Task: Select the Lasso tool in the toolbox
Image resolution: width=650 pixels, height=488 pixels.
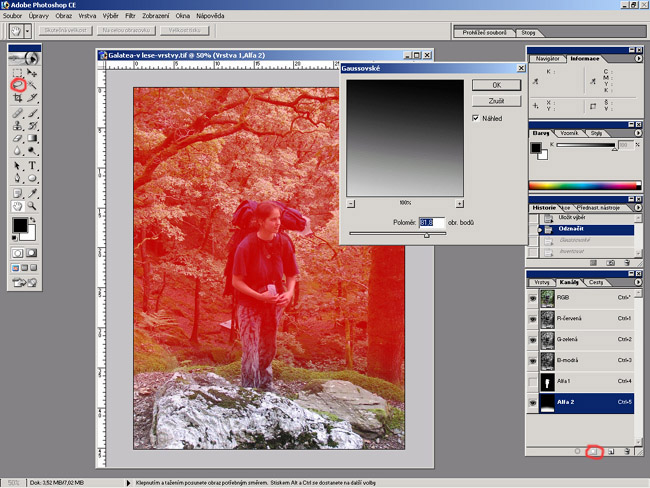Action: click(17, 86)
